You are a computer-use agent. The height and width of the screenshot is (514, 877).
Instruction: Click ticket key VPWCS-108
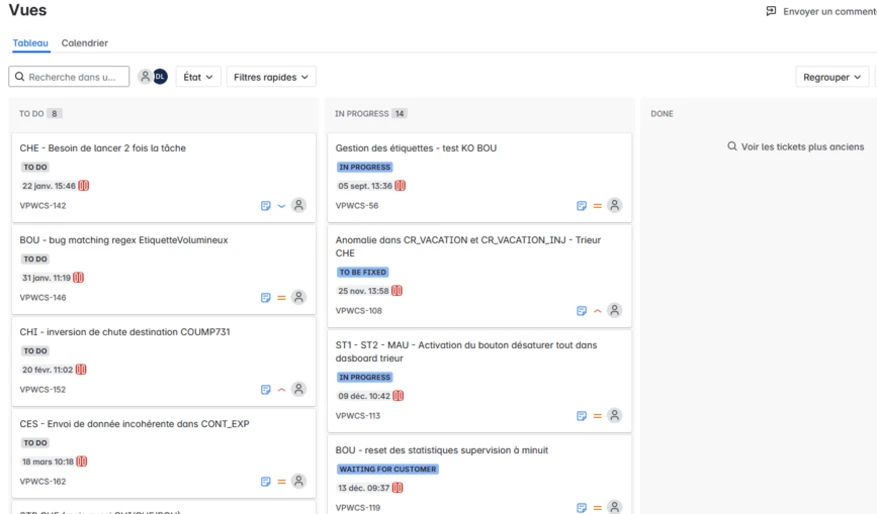tap(359, 311)
